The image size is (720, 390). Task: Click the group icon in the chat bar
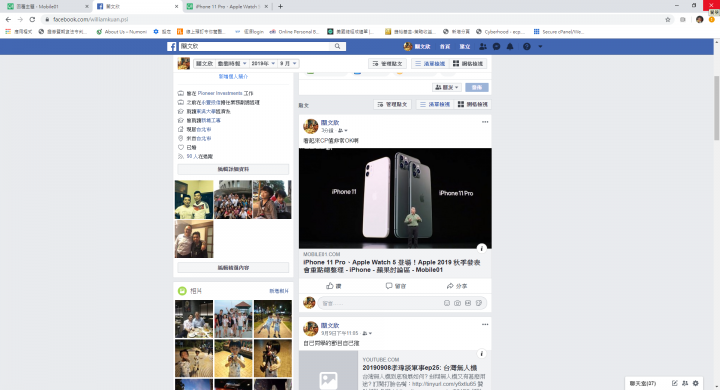point(685,383)
